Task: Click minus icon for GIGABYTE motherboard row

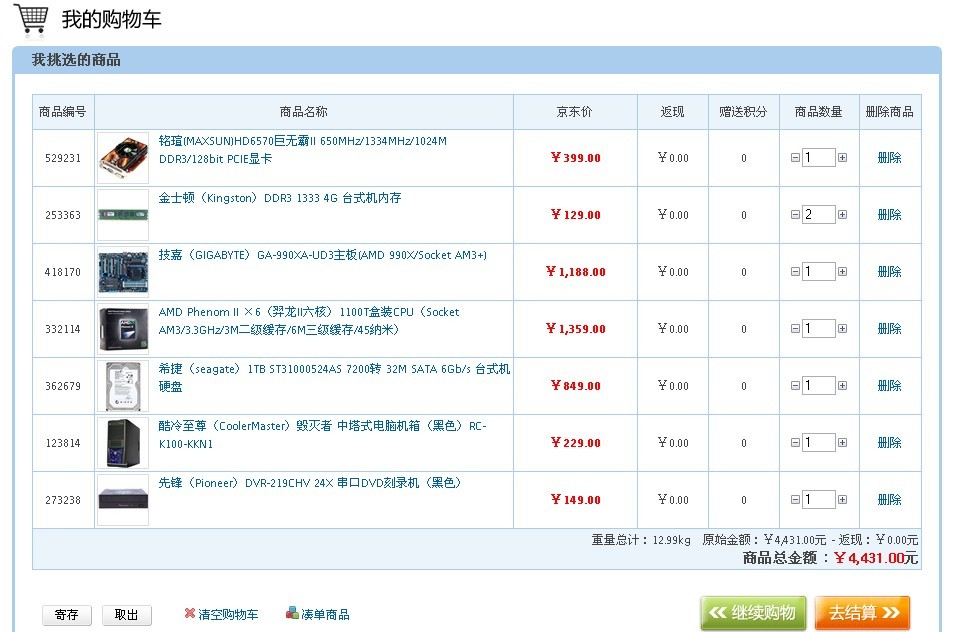Action: [795, 272]
